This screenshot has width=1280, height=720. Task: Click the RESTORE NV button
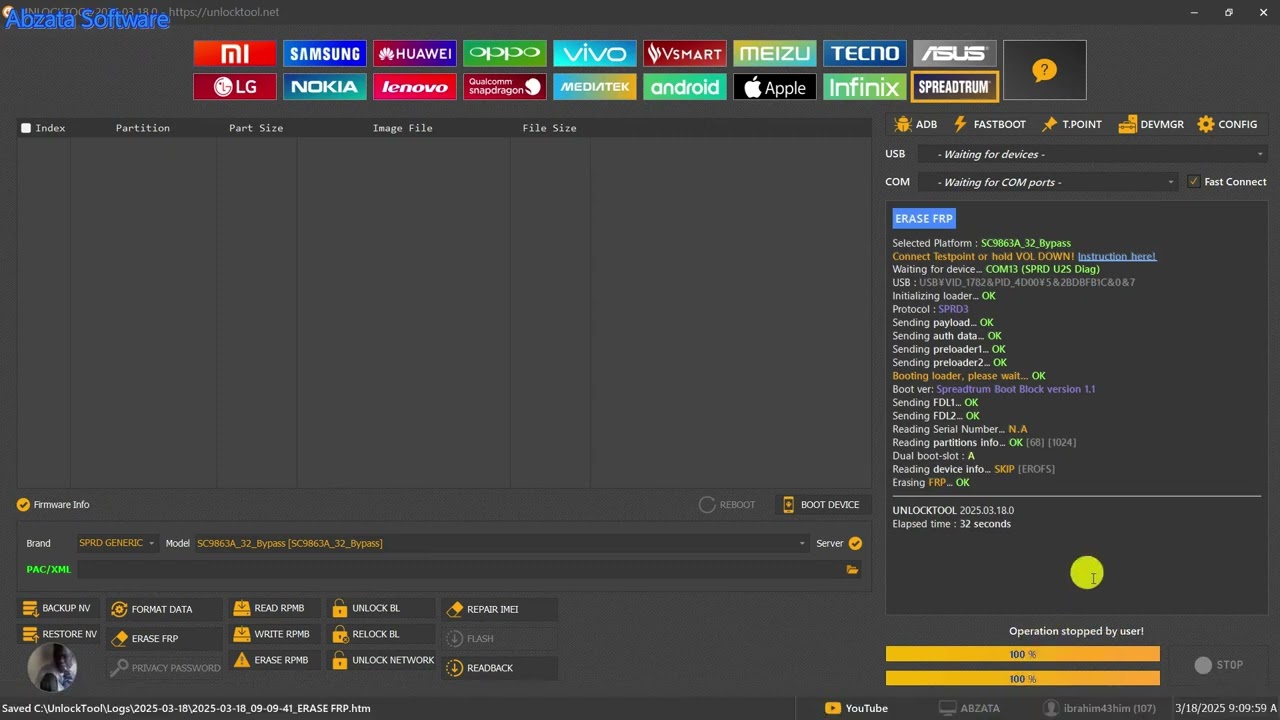click(x=60, y=634)
